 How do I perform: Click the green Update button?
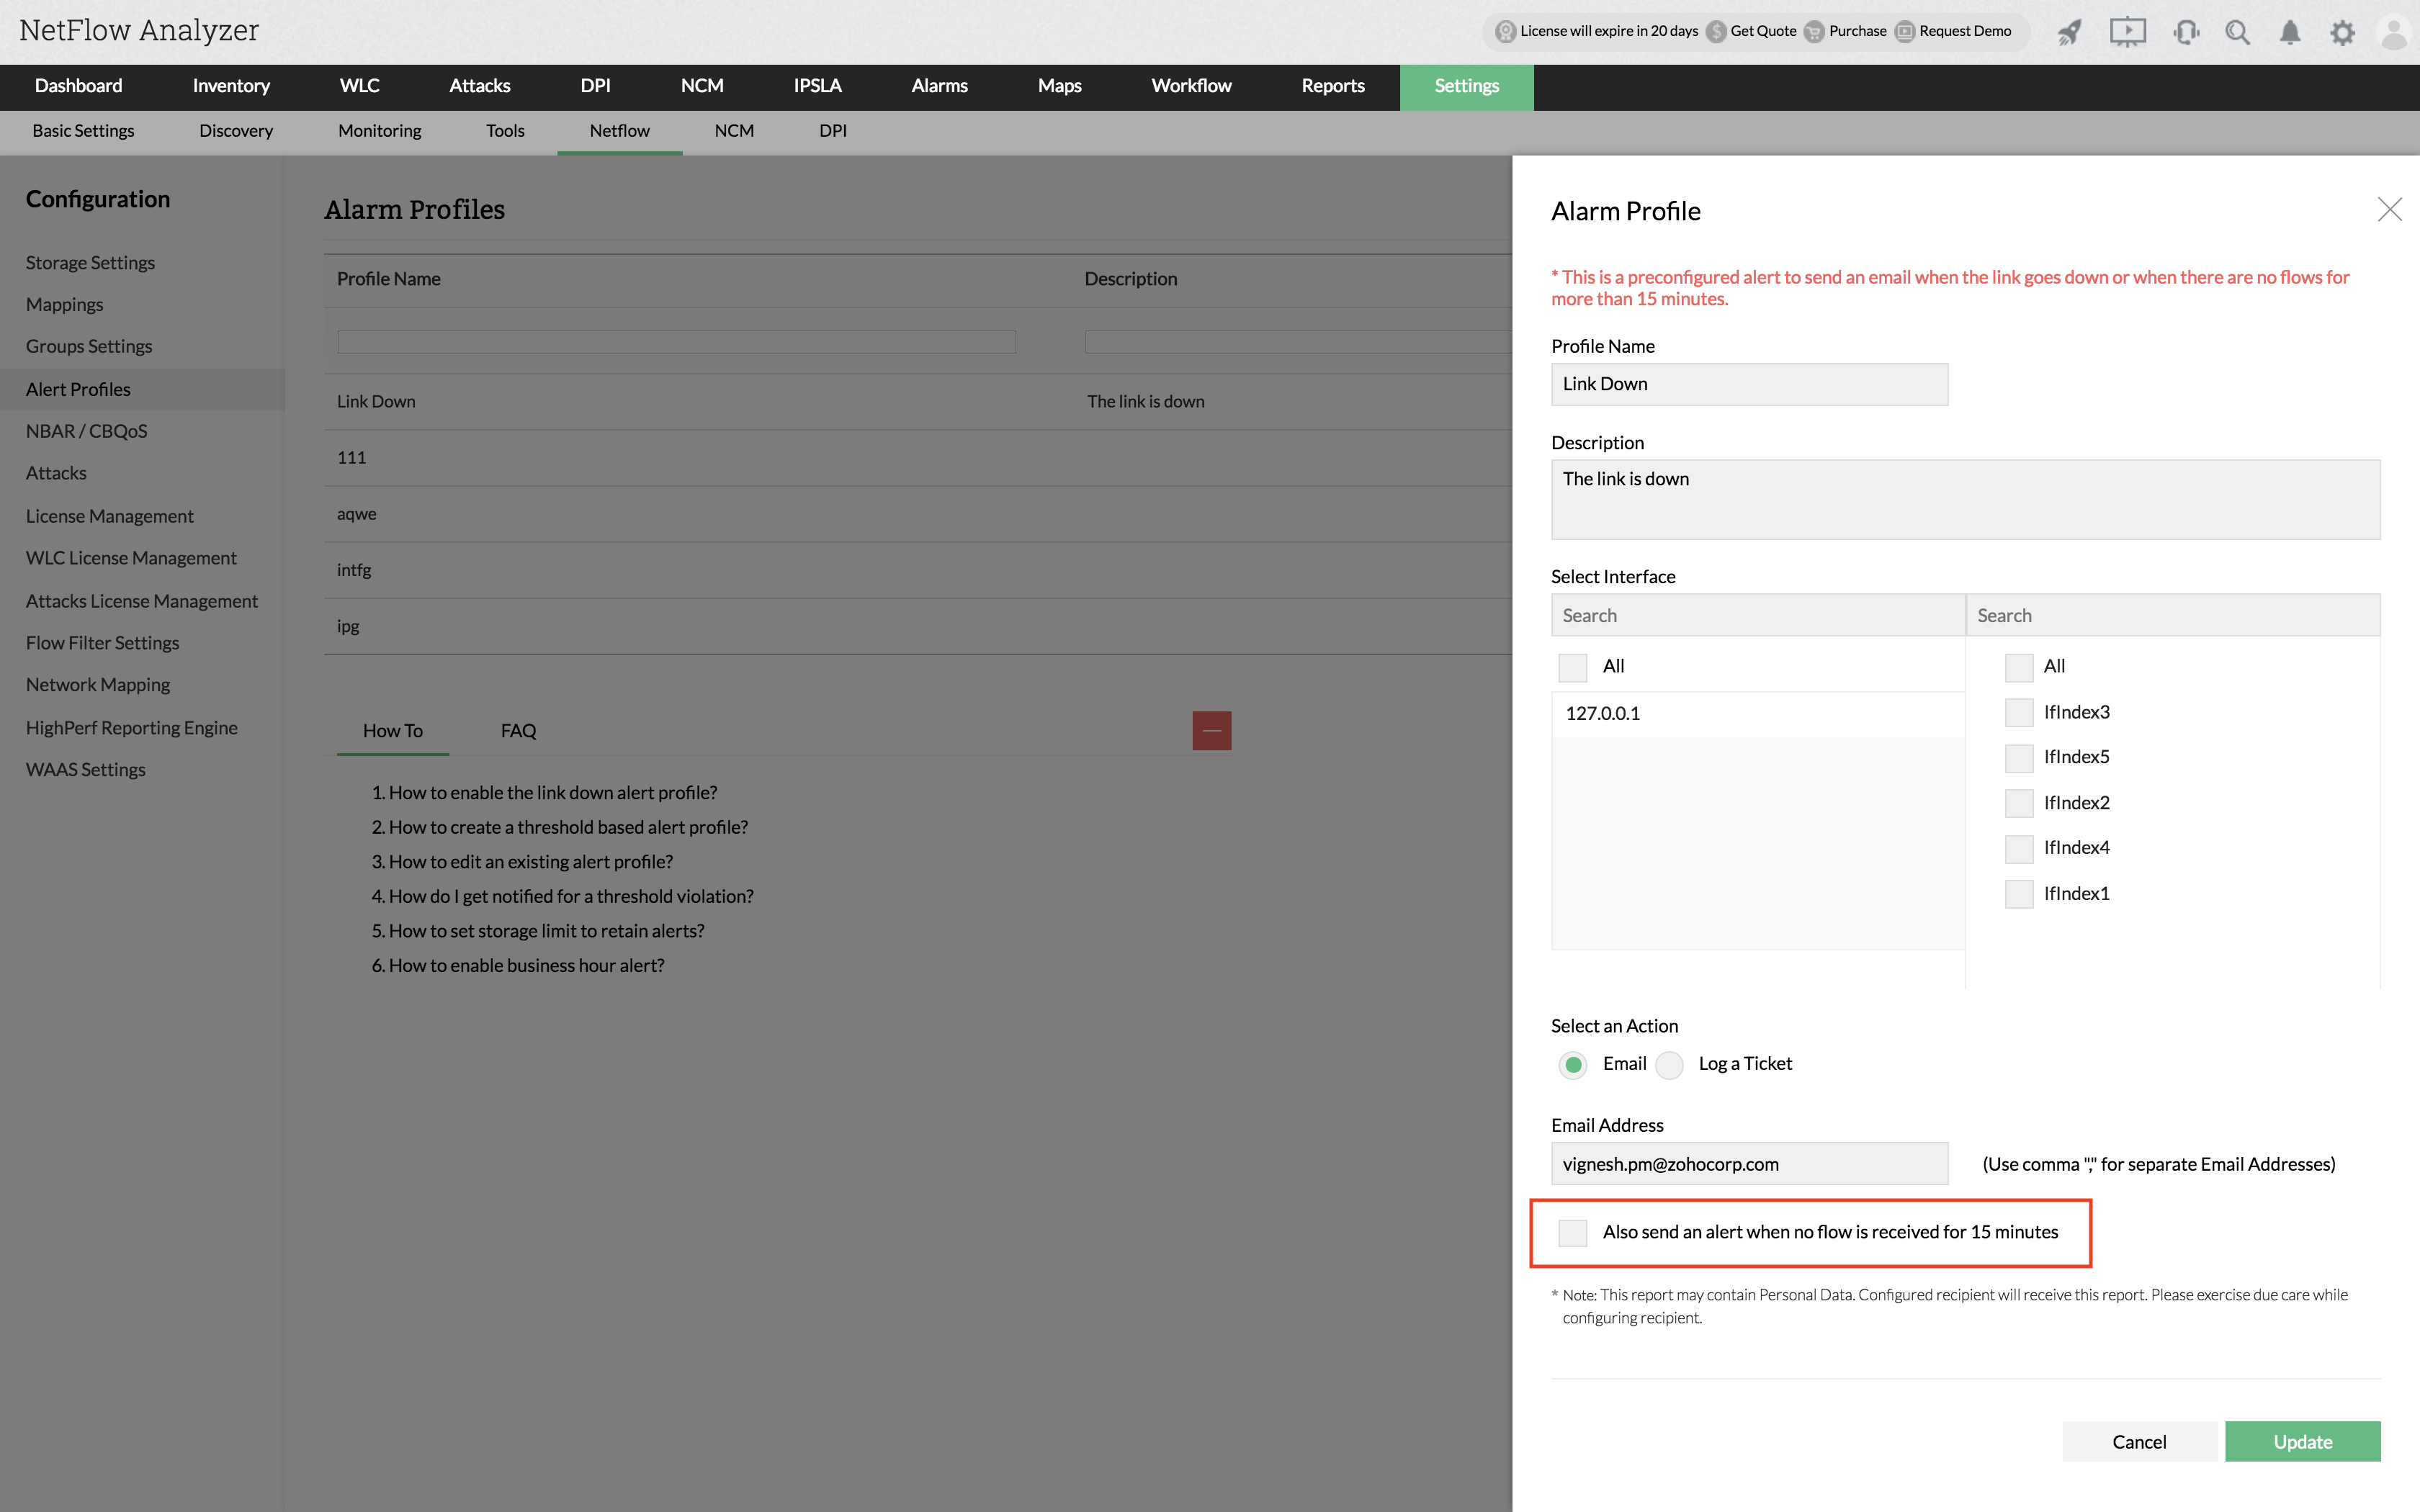tap(2302, 1441)
